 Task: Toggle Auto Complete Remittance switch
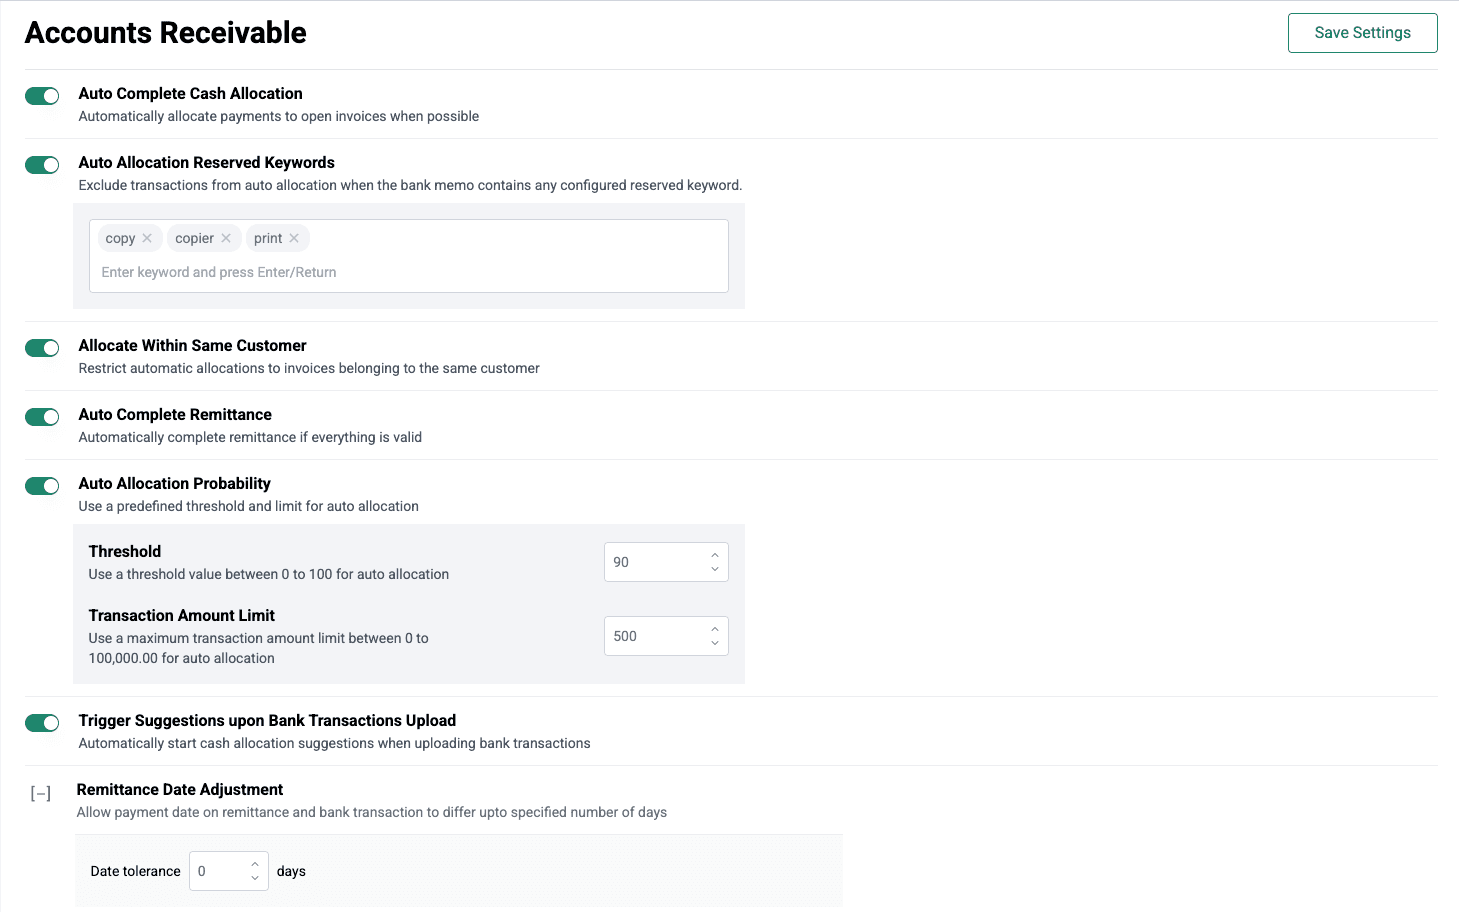click(42, 417)
